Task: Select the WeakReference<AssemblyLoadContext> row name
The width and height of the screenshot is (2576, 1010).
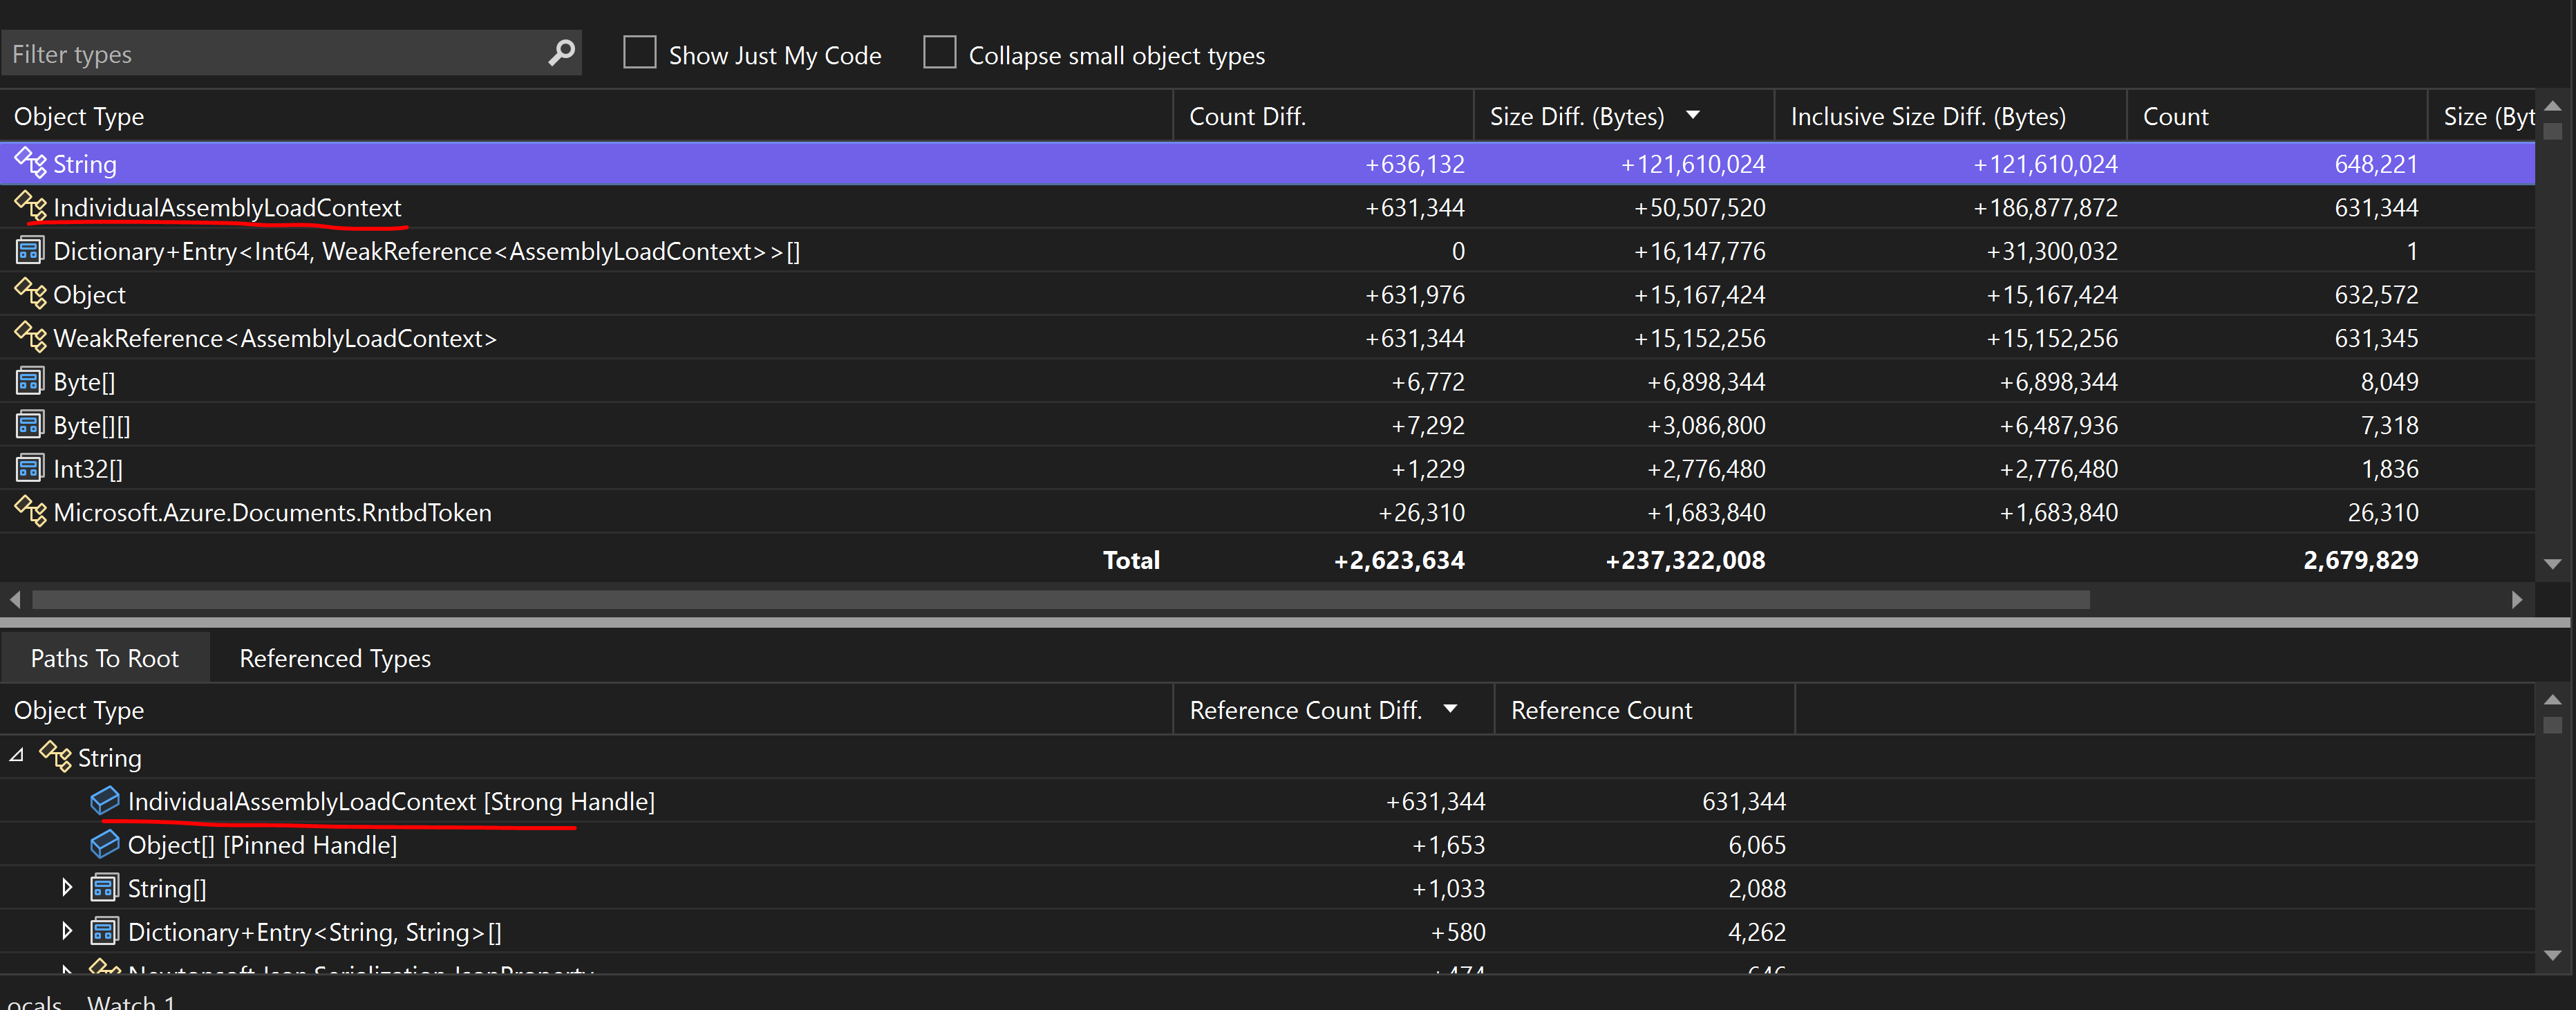Action: (275, 338)
